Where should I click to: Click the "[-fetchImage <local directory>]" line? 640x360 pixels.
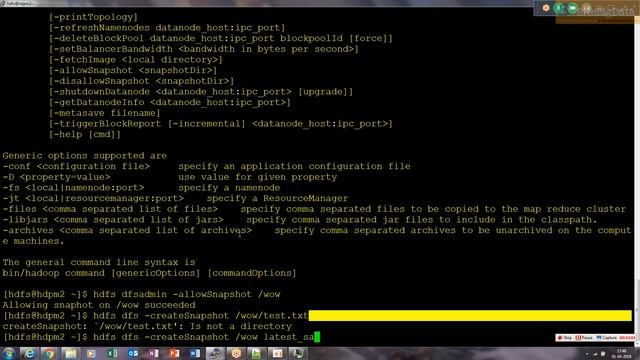click(x=136, y=60)
